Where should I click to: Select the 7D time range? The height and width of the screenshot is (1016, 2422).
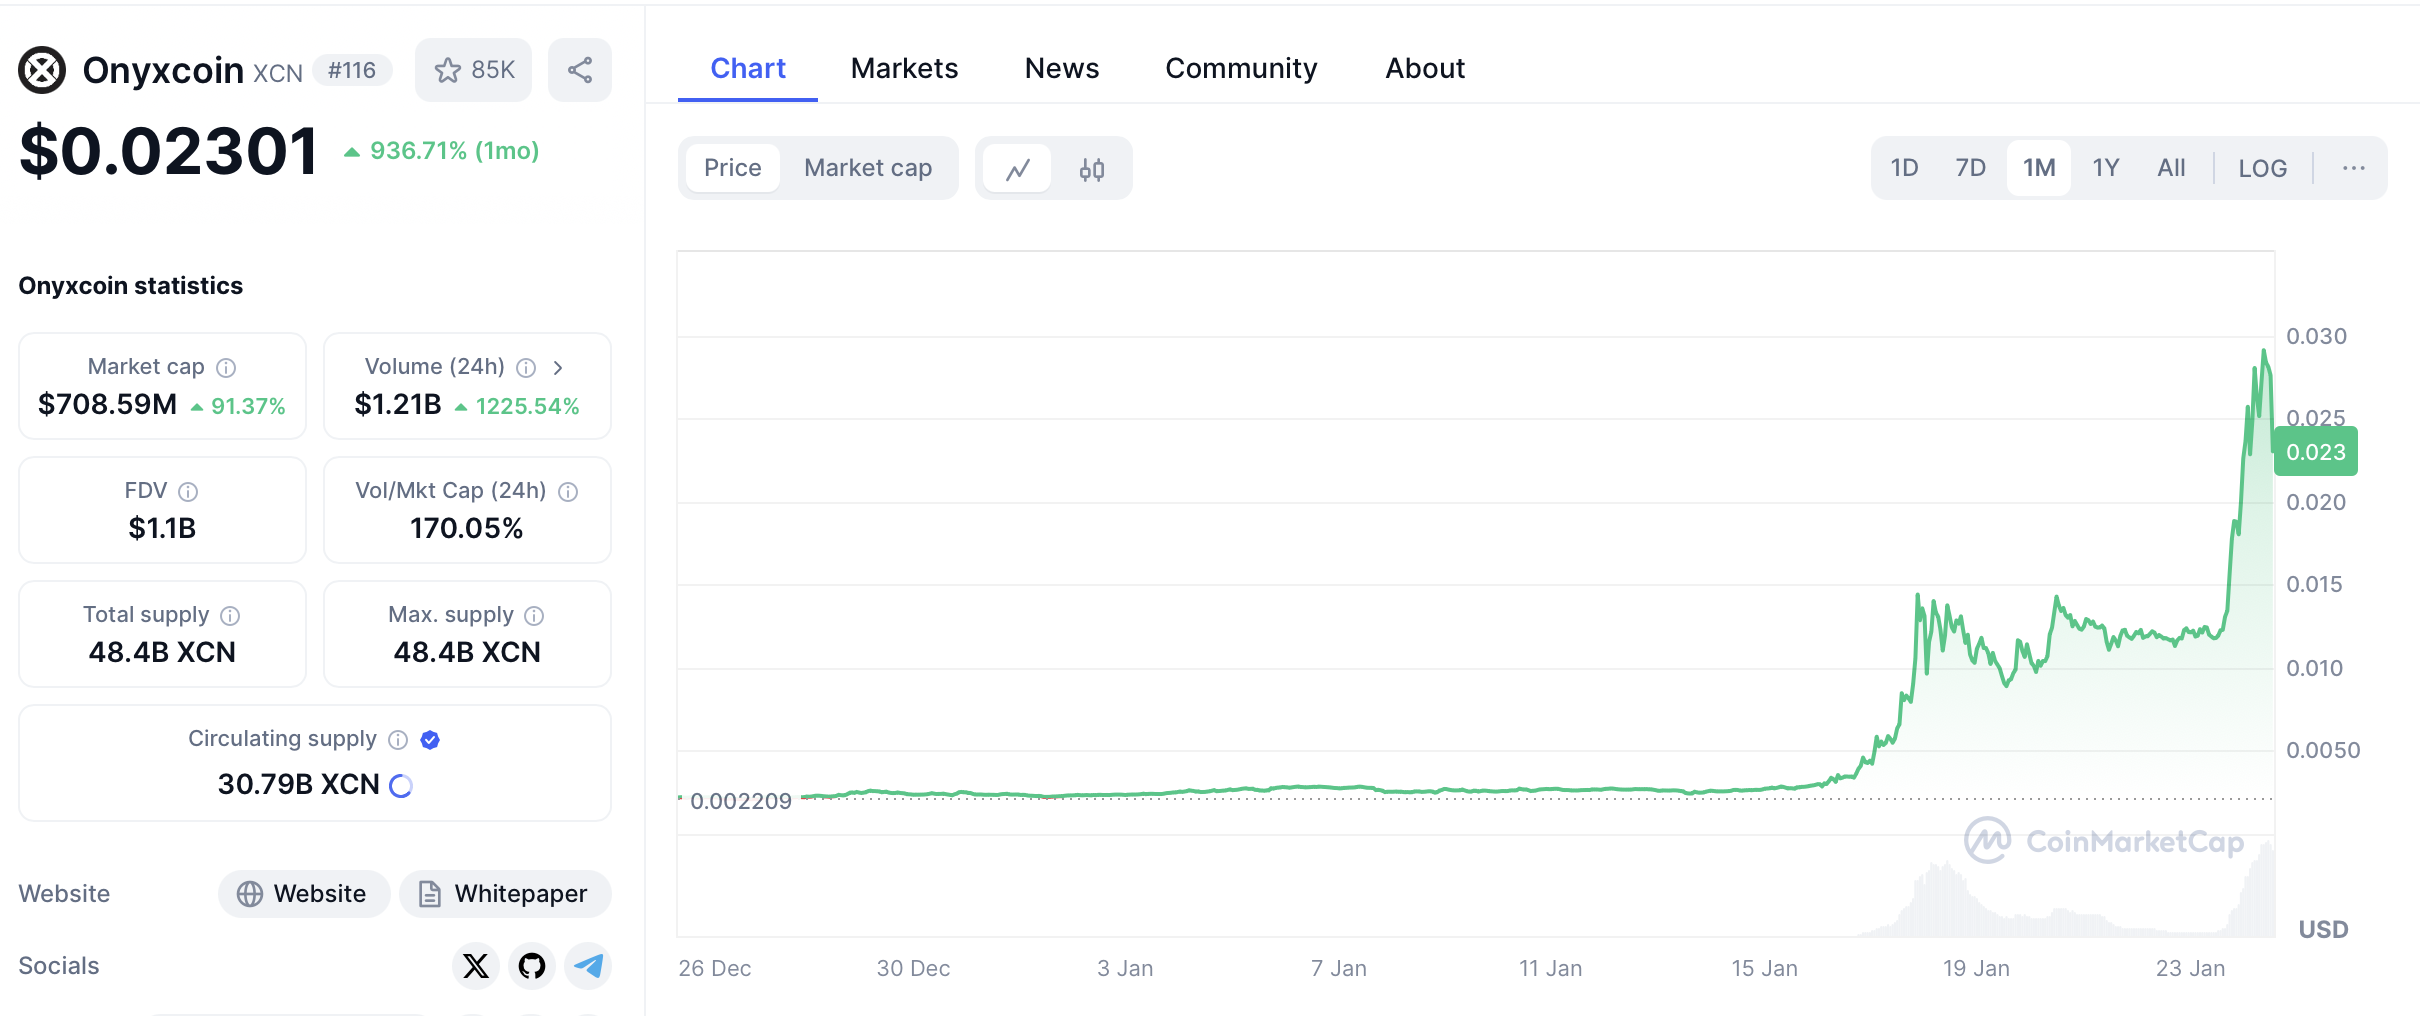tap(1970, 168)
